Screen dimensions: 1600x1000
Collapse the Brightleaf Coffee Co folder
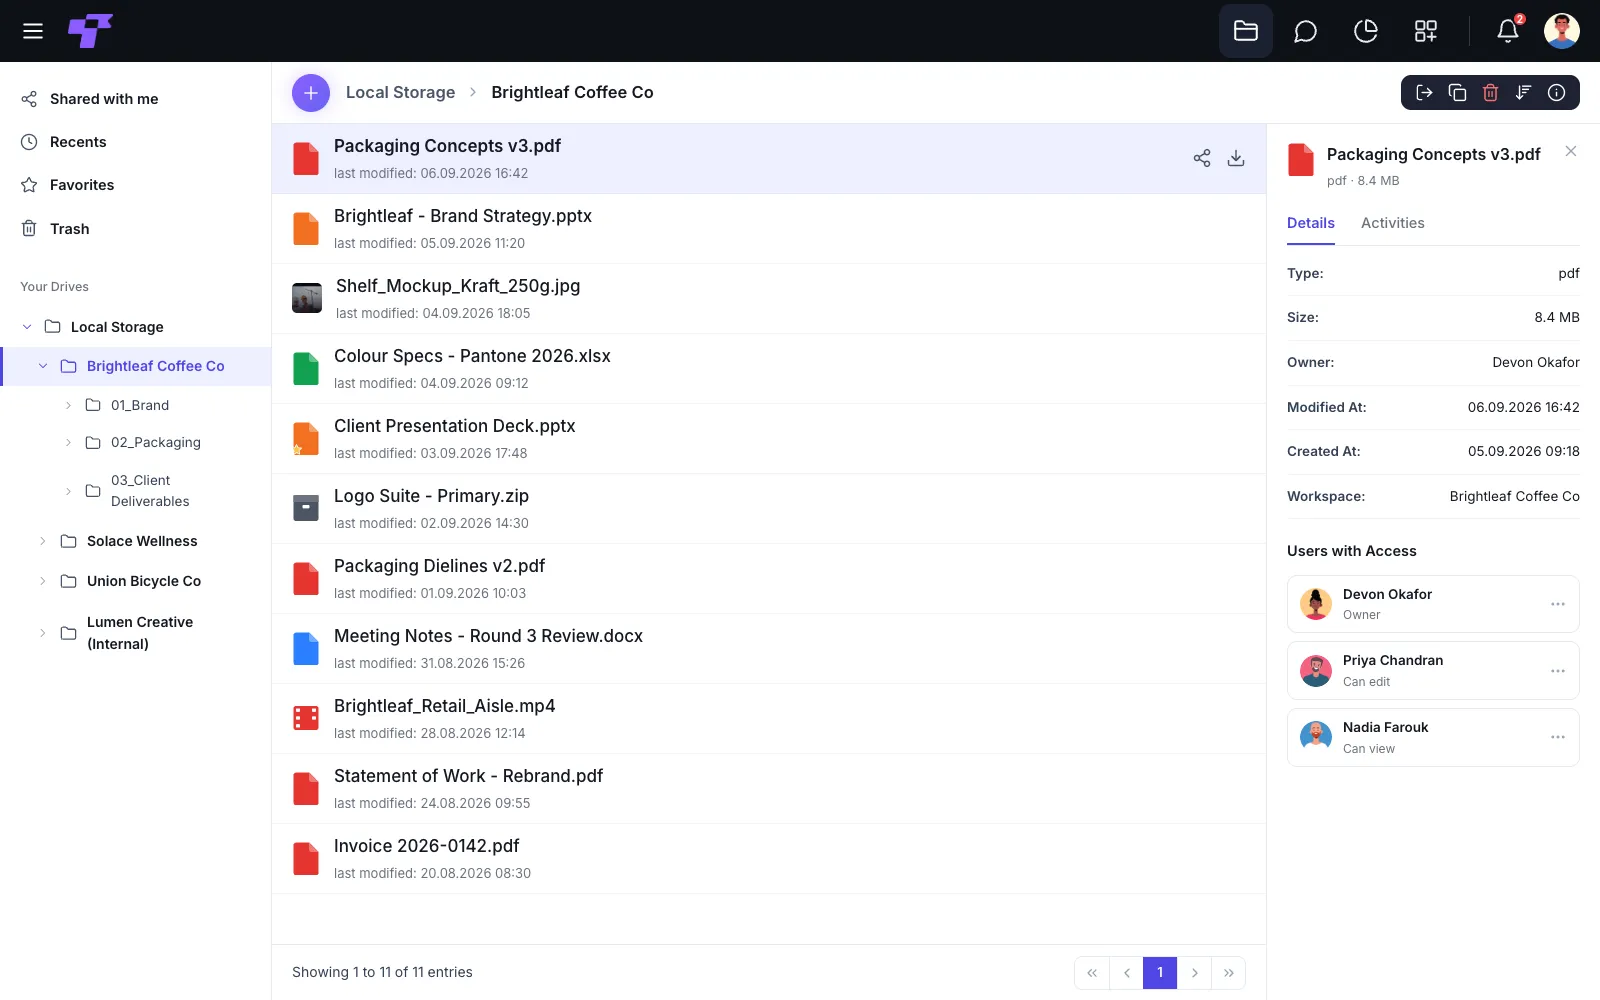coord(43,366)
